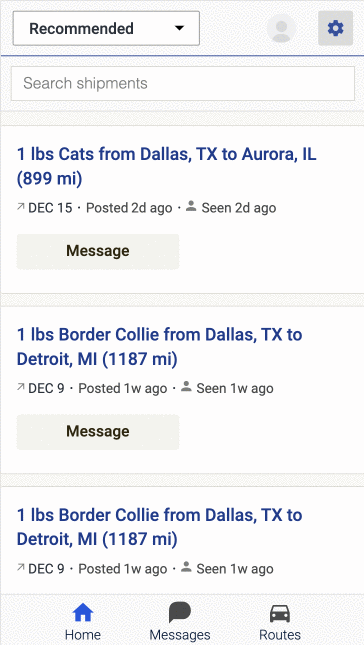This screenshot has height=645, width=364.
Task: Click Posted 2d ago text on Cats listing
Action: click(x=129, y=208)
